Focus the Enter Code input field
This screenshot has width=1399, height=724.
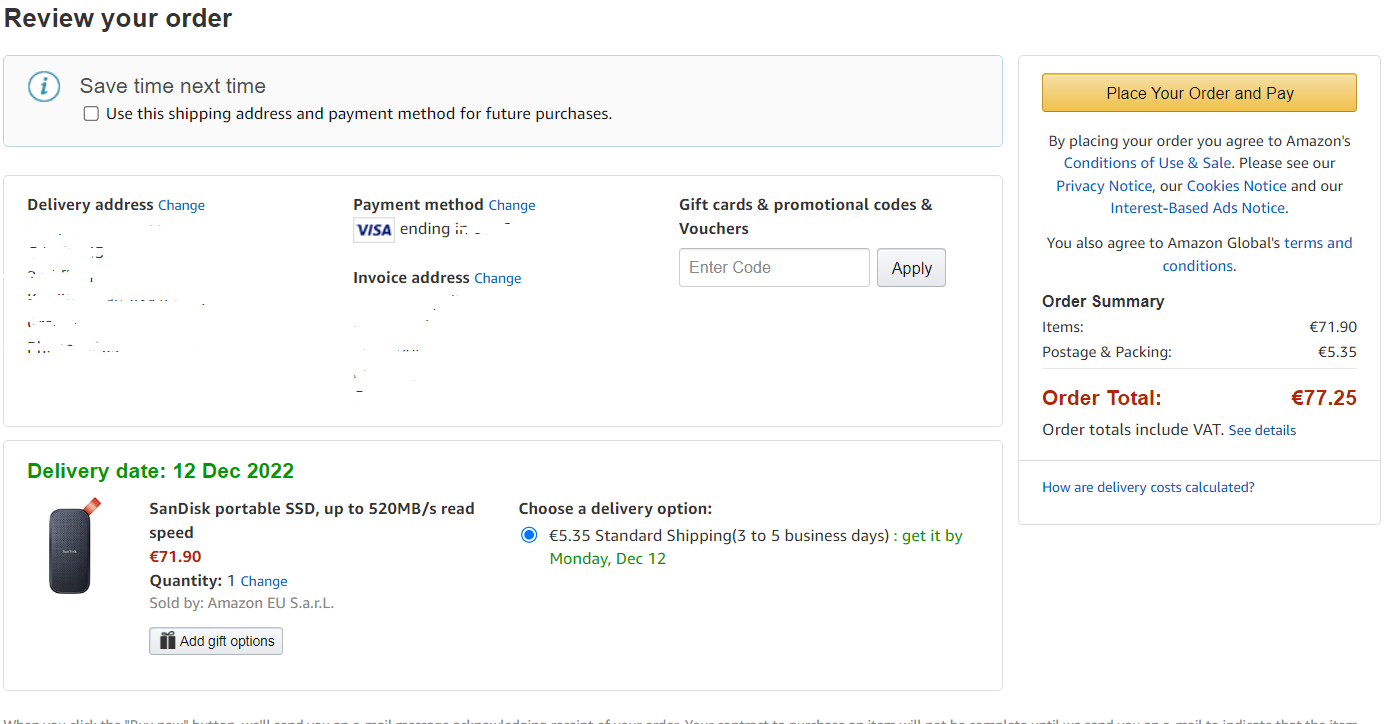click(x=774, y=268)
